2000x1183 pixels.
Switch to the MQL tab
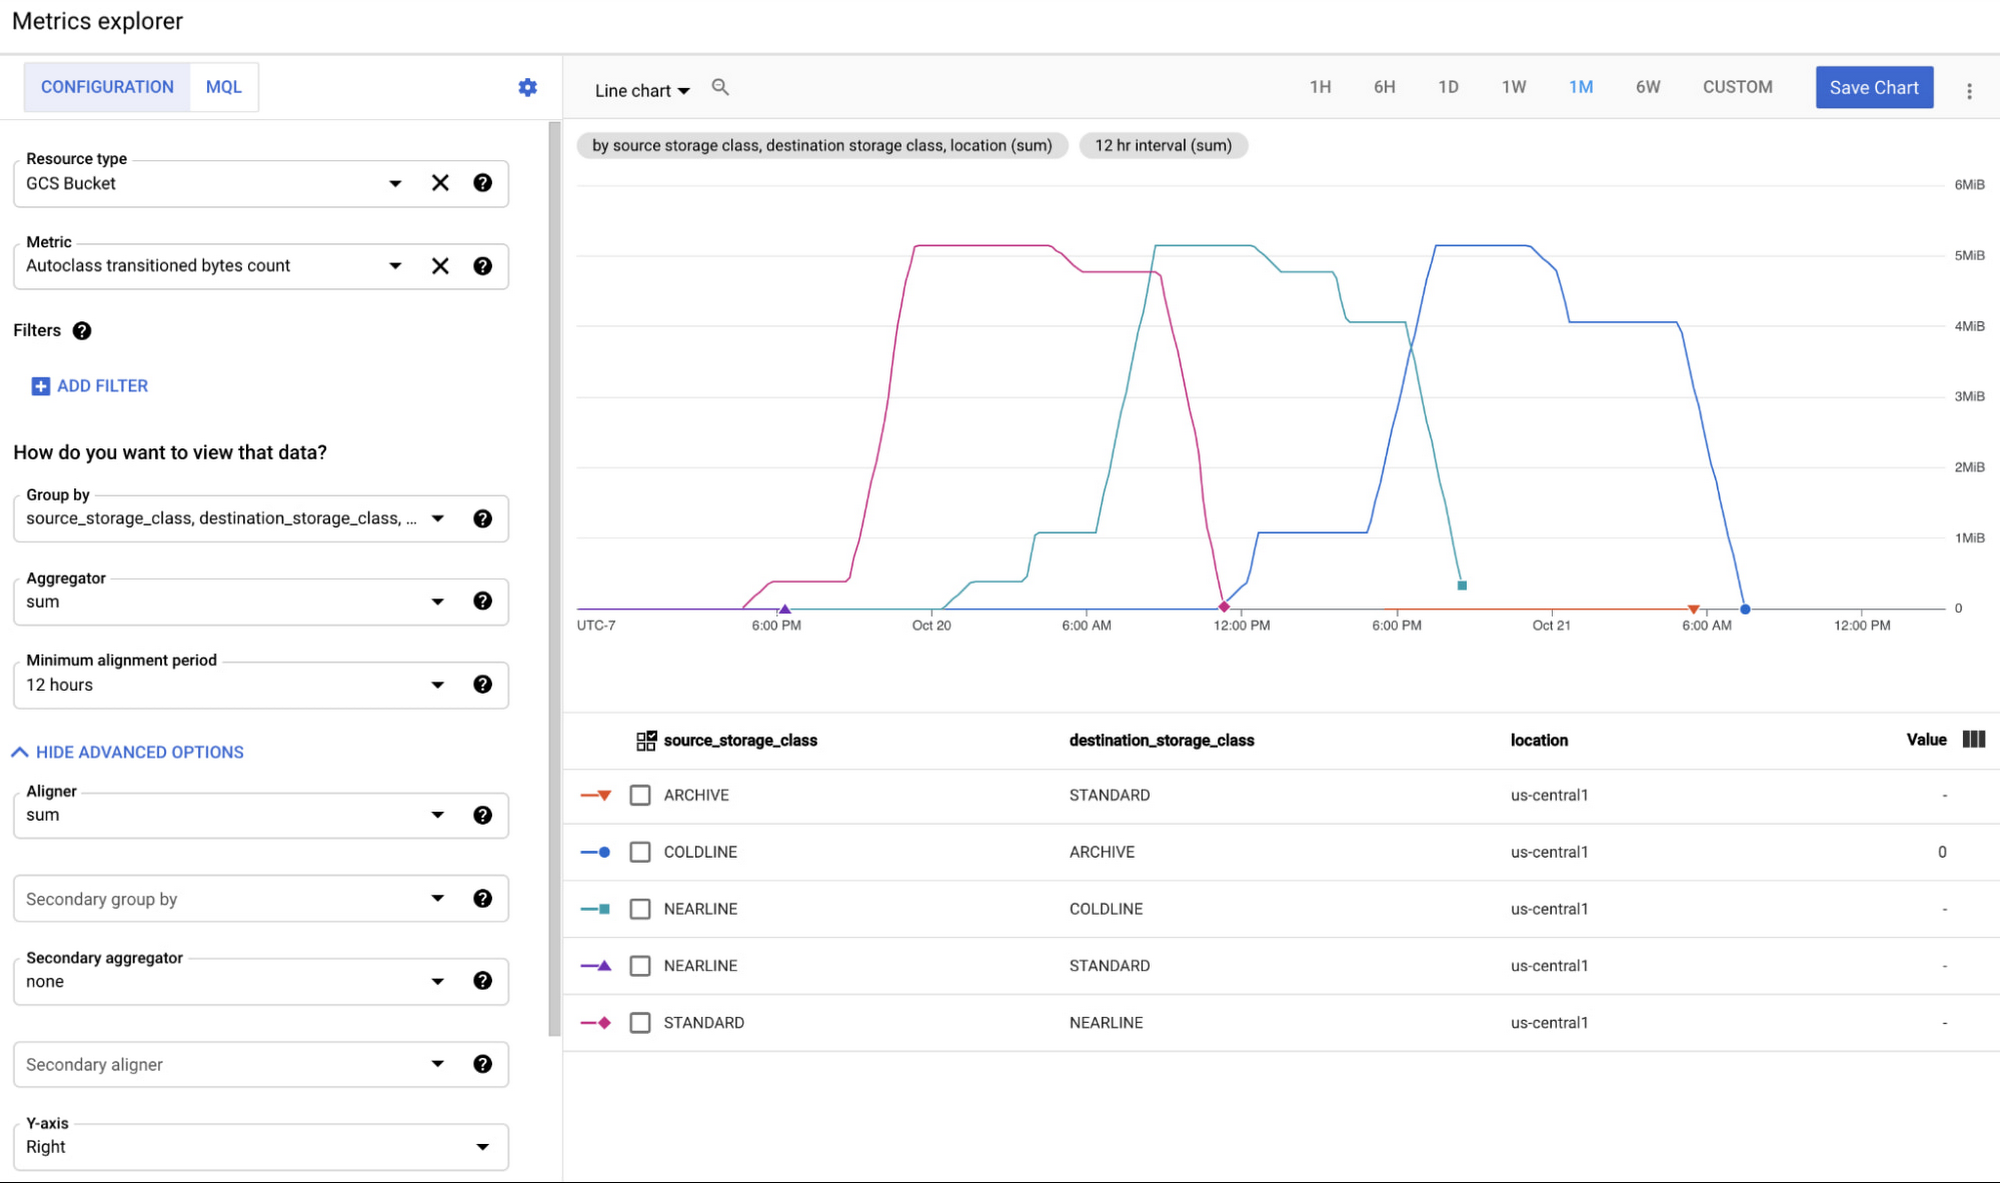224,87
